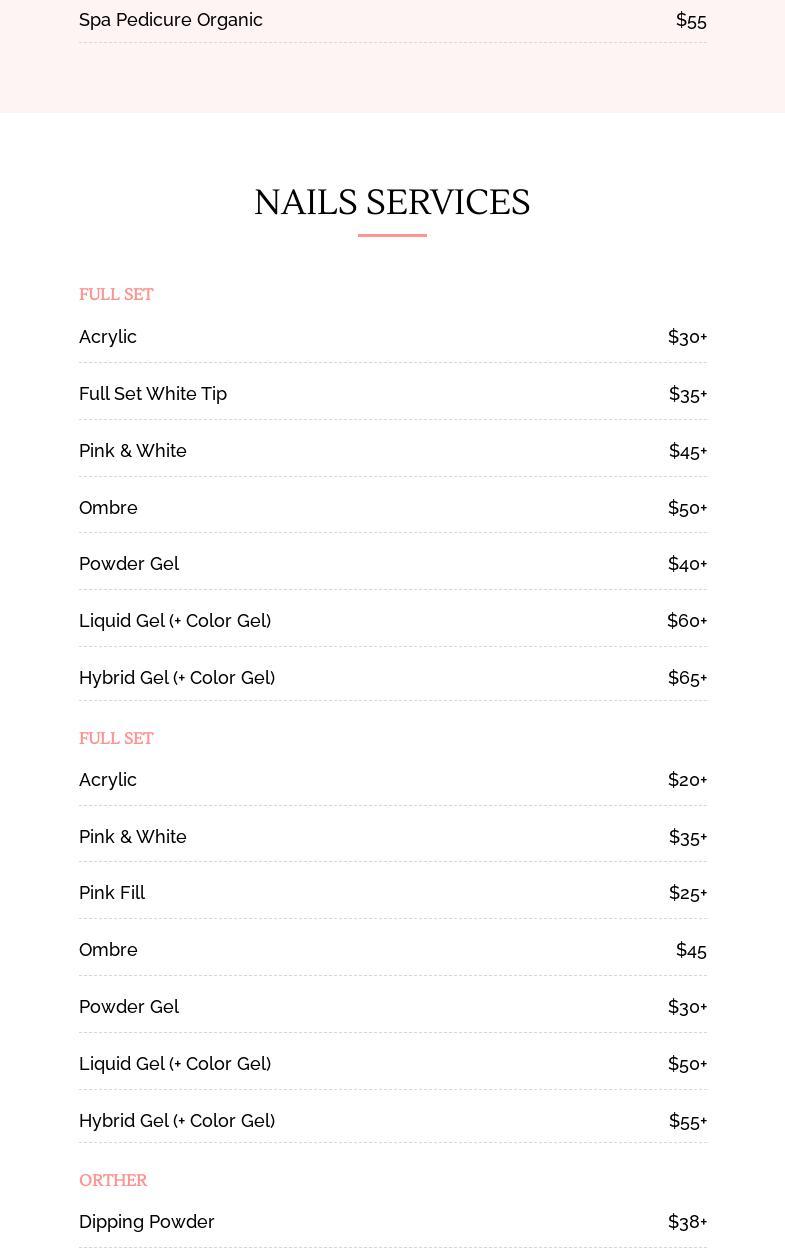The image size is (785, 1248).
Task: Select the Dipping Powder service
Action: [x=147, y=1222]
